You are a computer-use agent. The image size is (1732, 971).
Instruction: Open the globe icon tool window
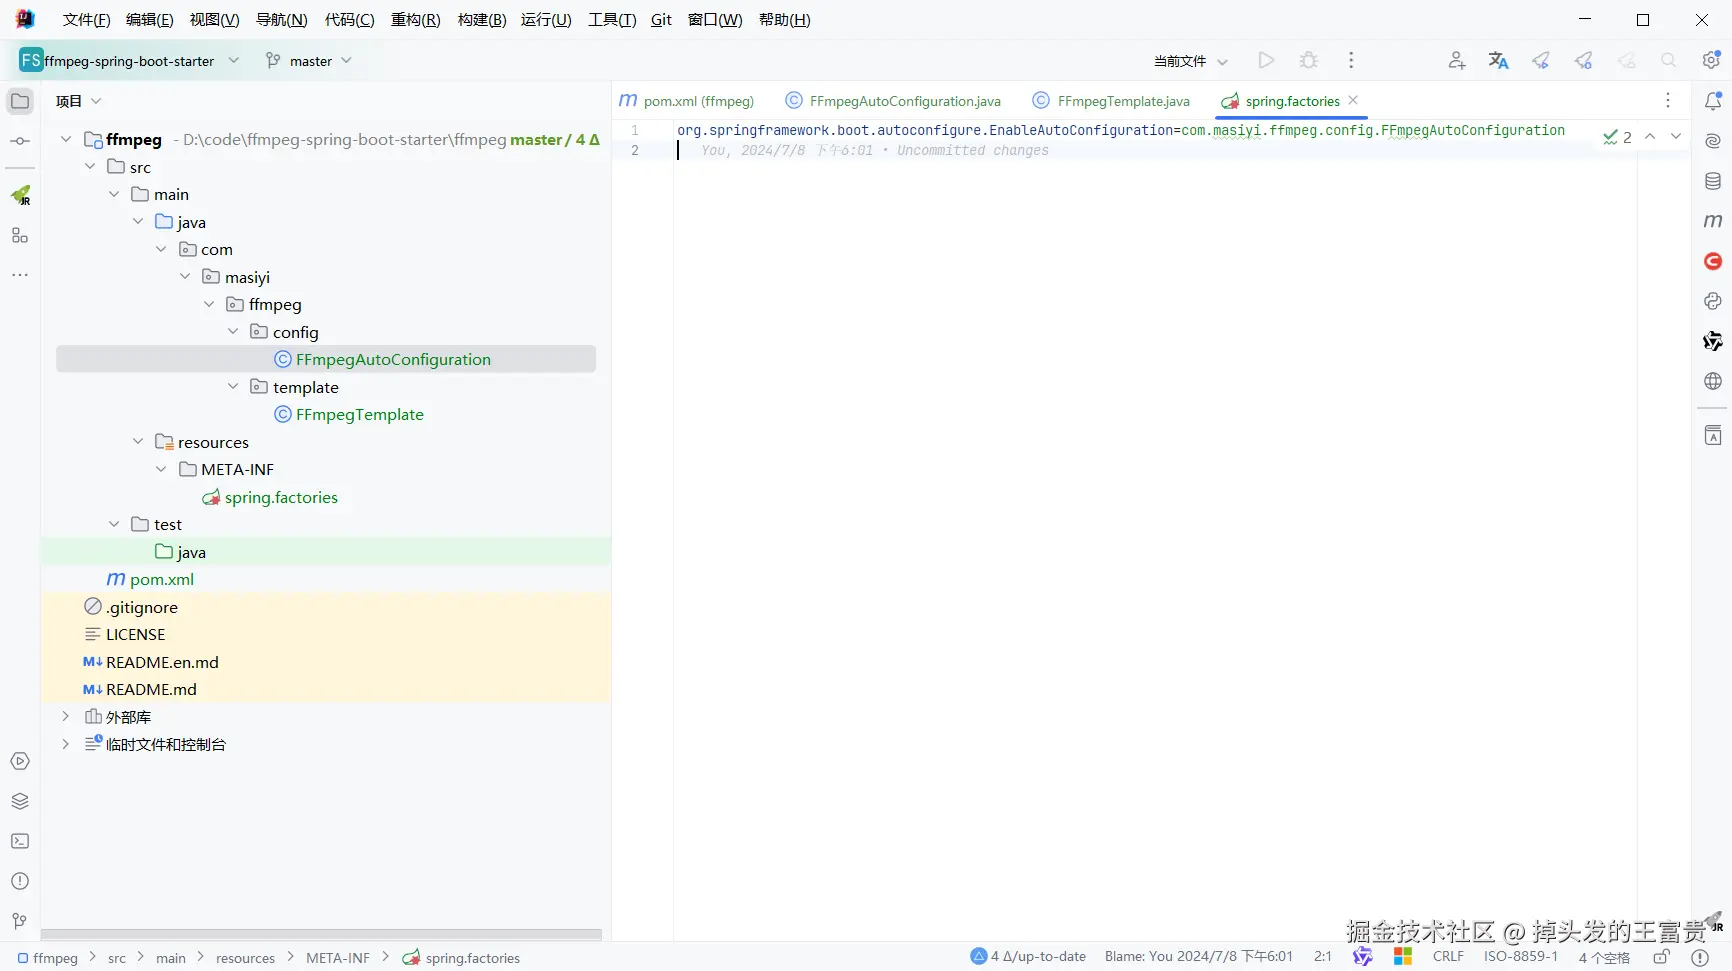tap(1713, 381)
